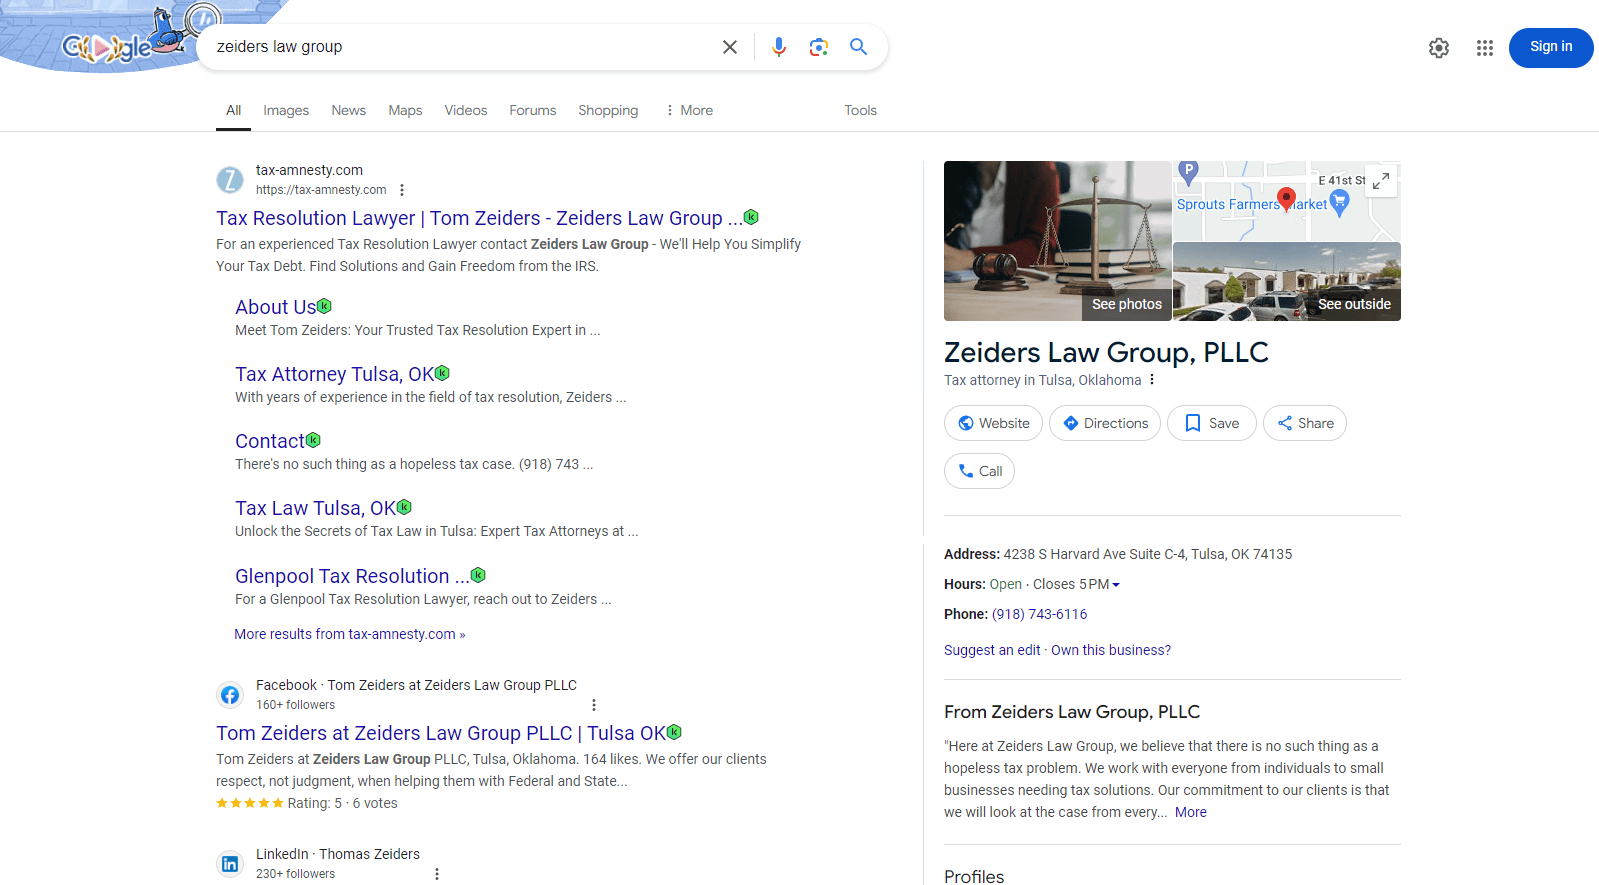Click the red map pin on the map
1599x885 pixels.
[1287, 198]
